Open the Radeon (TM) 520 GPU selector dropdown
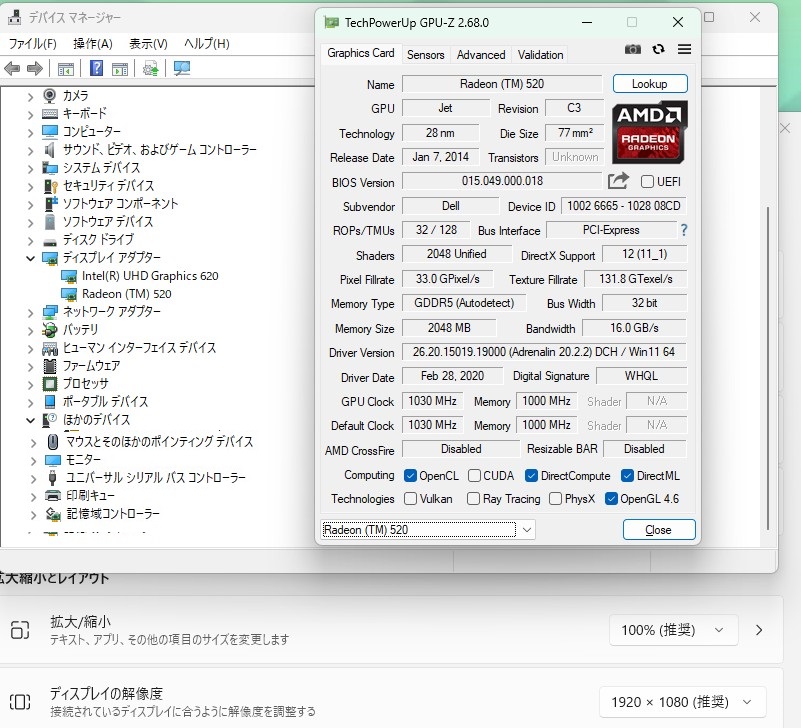 tap(428, 530)
